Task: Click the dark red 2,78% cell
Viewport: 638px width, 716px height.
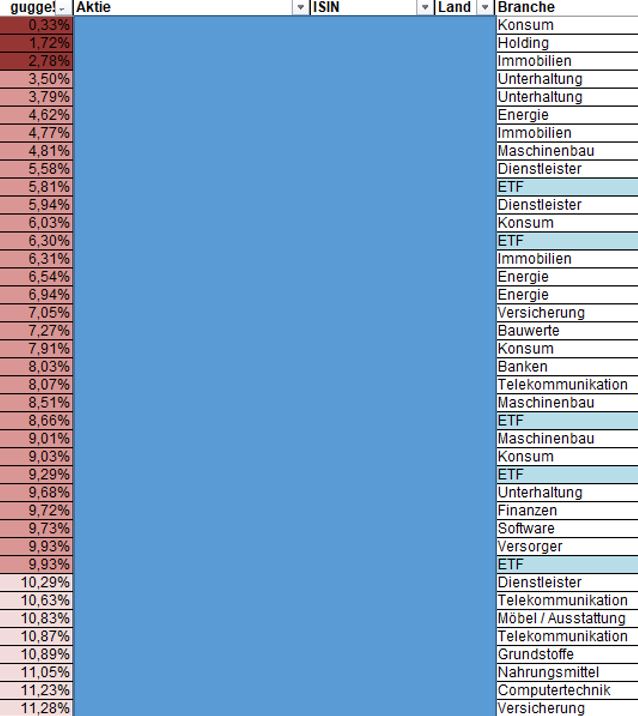Action: point(36,61)
